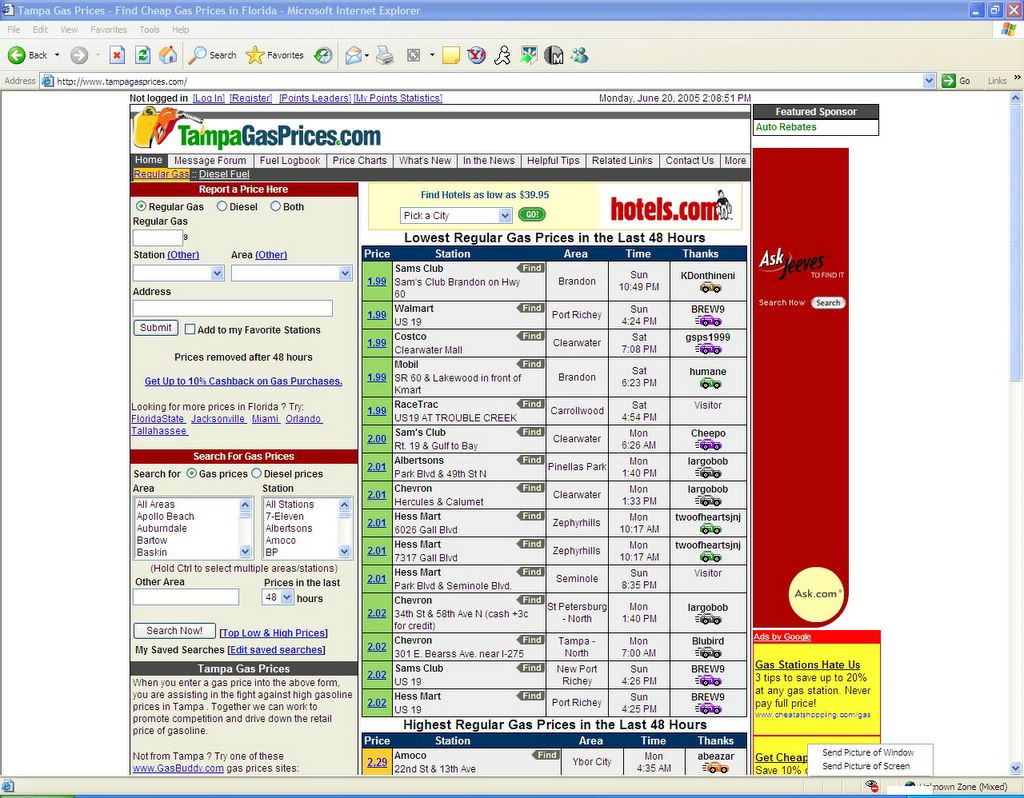Click the Address input field
The width and height of the screenshot is (1024, 798).
[x=232, y=308]
